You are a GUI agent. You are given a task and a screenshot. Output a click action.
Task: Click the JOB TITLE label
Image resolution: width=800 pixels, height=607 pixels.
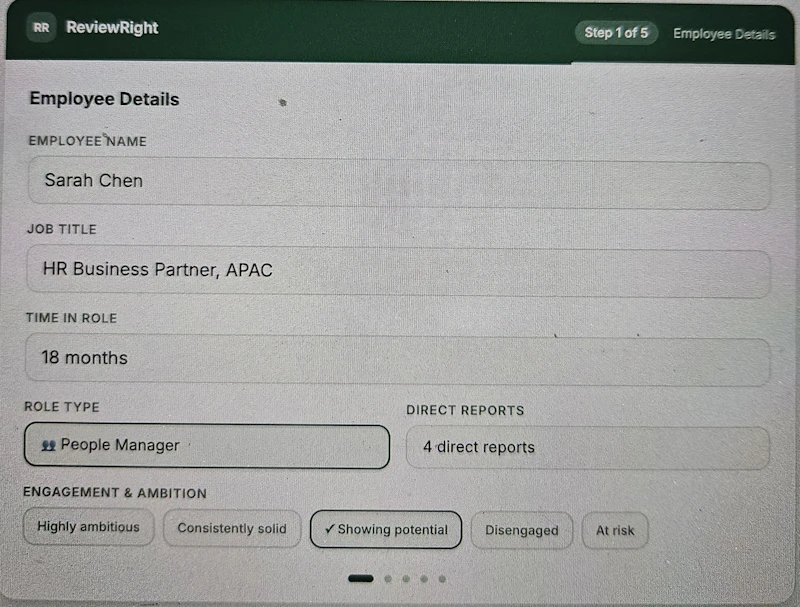(x=62, y=229)
